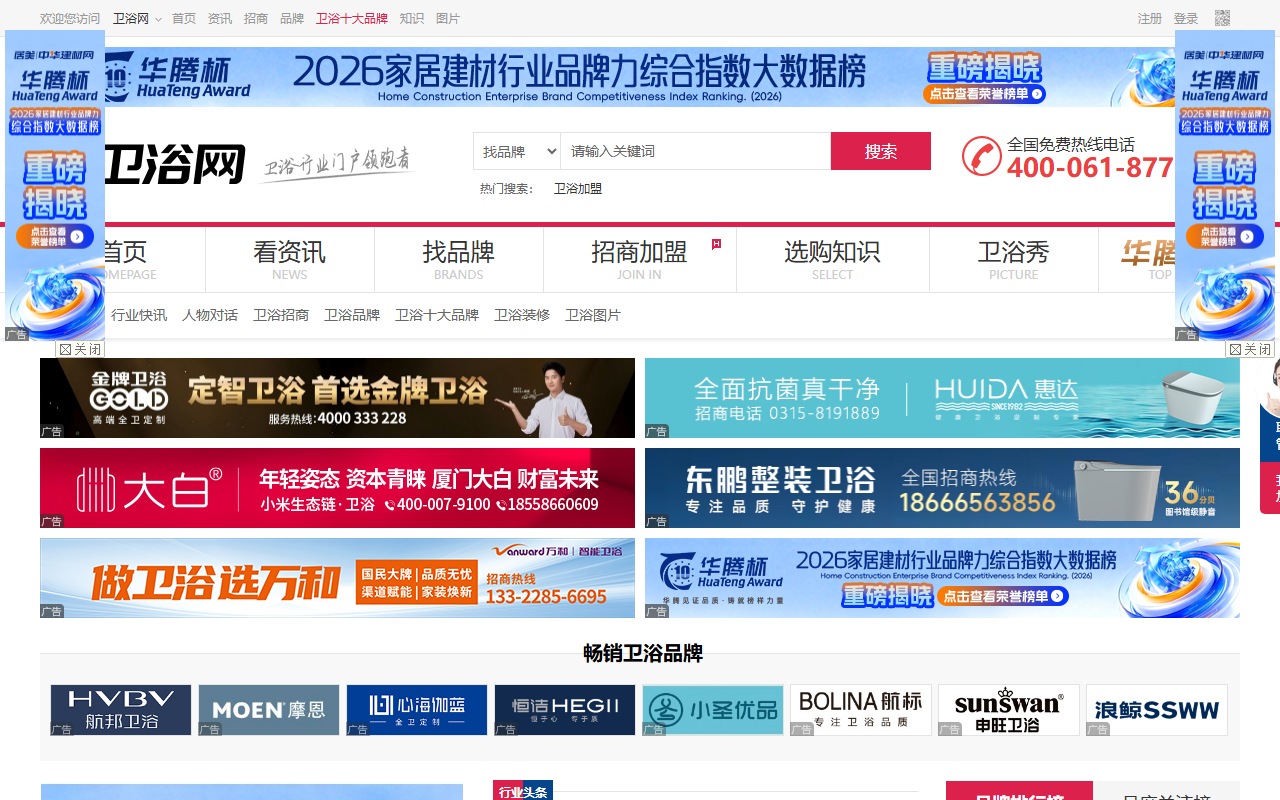The width and height of the screenshot is (1280, 800).
Task: Open the 找品牌 search category dropdown
Action: point(517,151)
